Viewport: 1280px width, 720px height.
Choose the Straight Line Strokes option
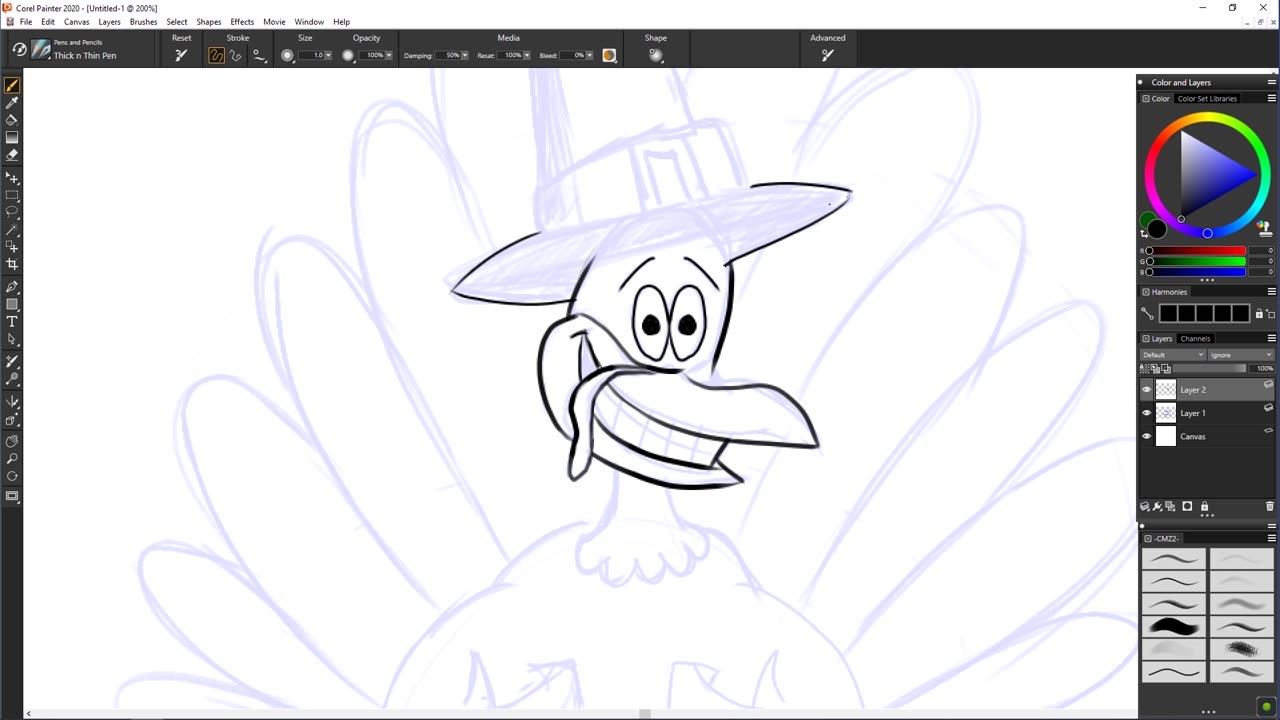click(x=236, y=55)
